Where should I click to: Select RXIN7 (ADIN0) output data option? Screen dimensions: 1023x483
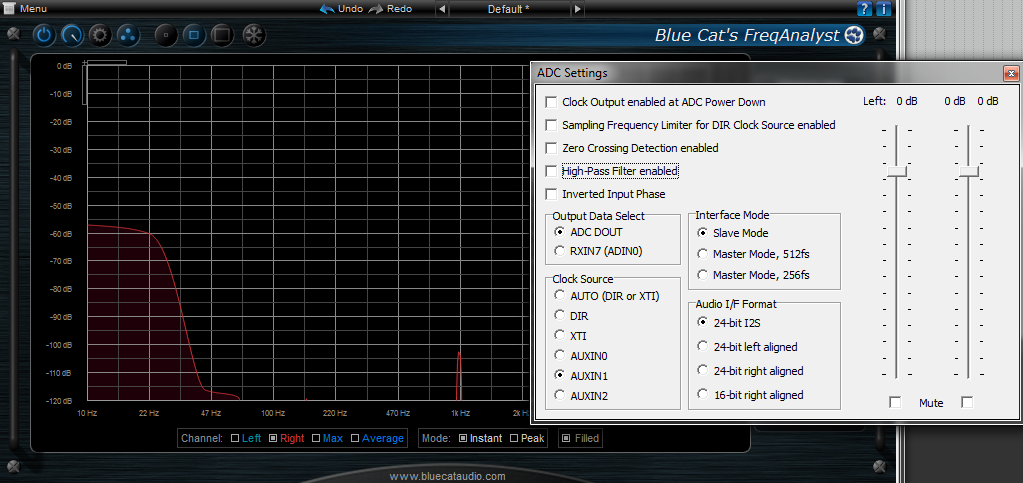(x=559, y=251)
